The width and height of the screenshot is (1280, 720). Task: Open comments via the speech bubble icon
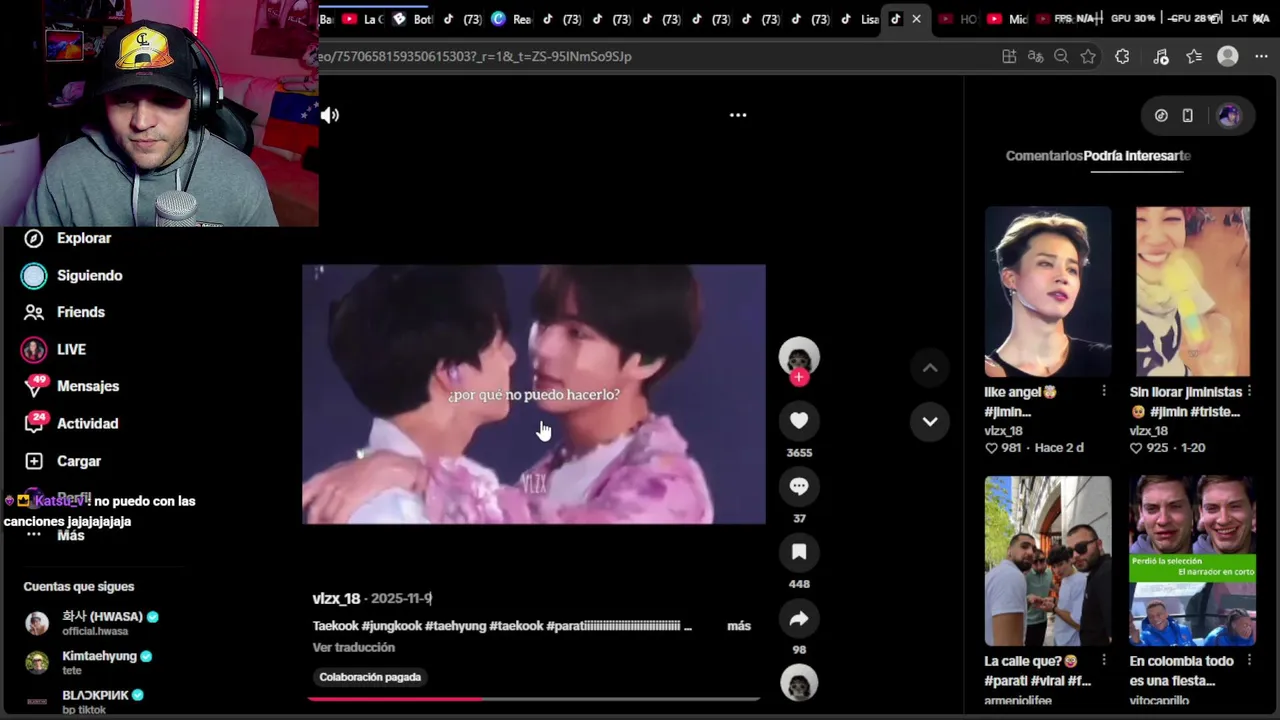[x=799, y=486]
